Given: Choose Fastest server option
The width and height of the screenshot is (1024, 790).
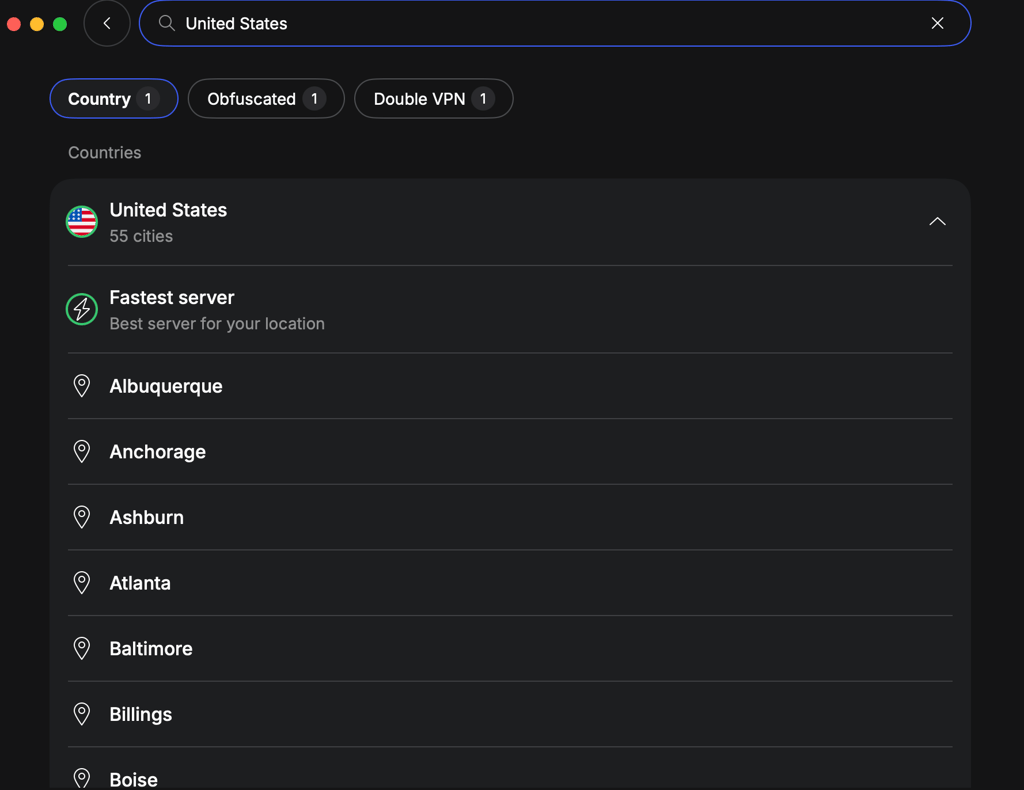Looking at the screenshot, I should click(x=510, y=309).
